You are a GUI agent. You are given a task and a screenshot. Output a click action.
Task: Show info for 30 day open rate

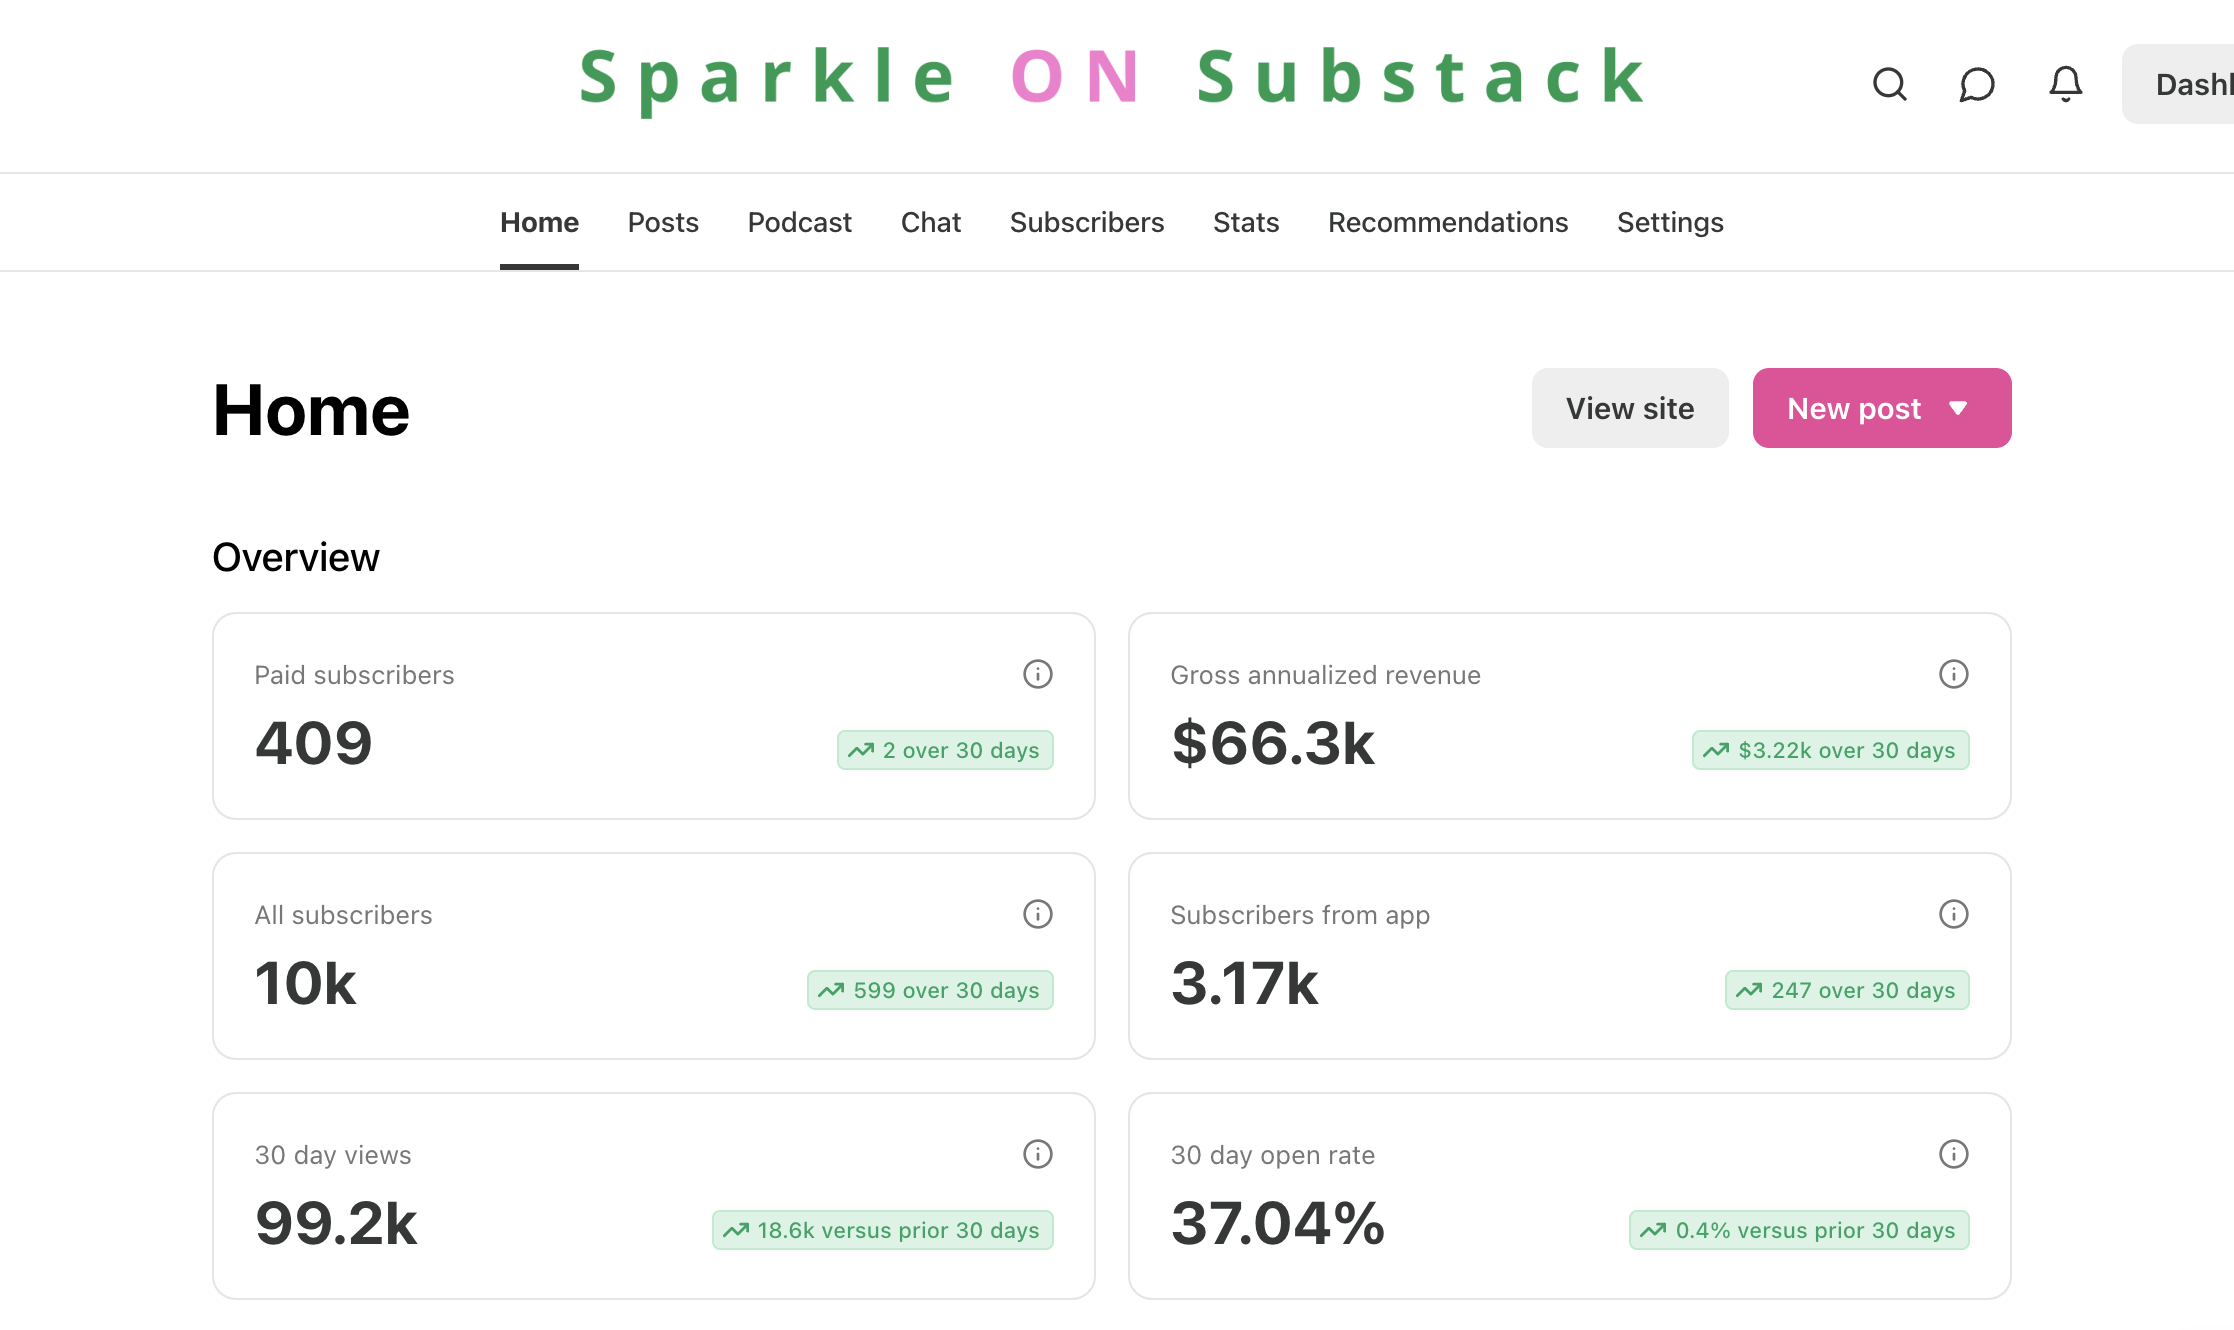[x=1954, y=1154]
